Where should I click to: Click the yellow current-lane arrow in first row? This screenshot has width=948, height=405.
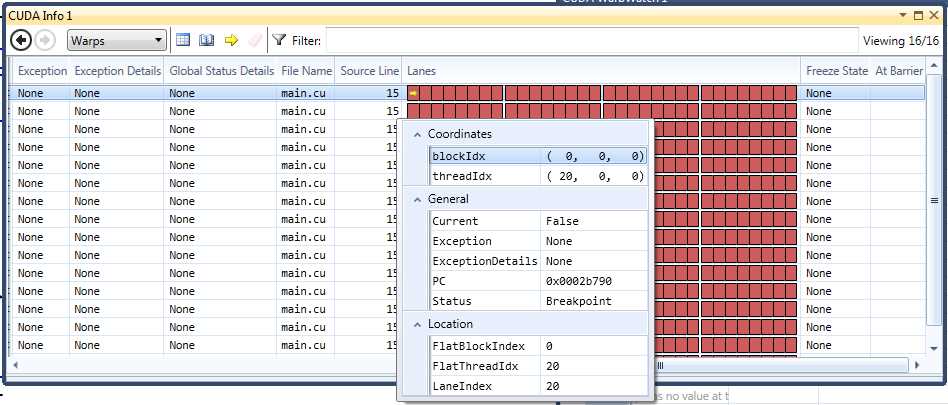[413, 93]
